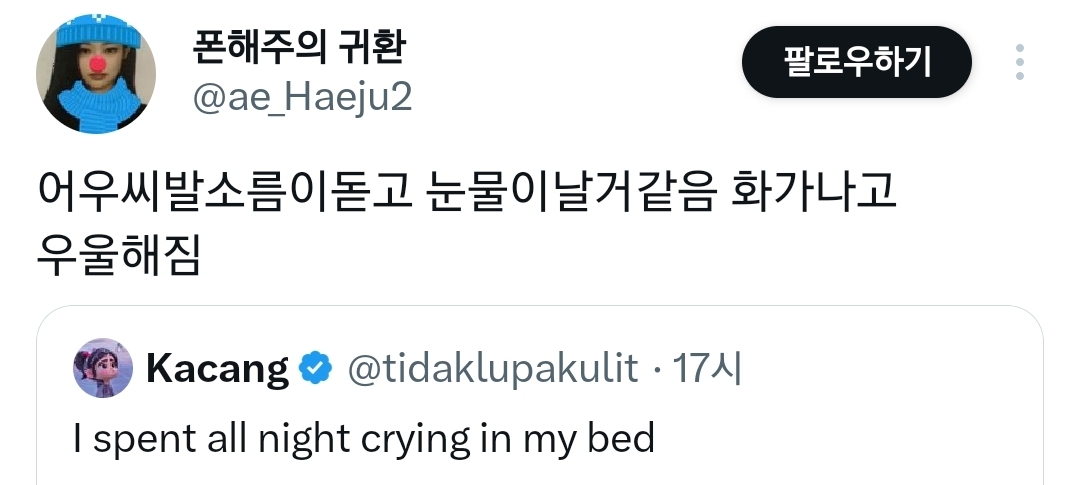Open quoted tweet card via empty right area
Viewport: 1080px width, 485px height.
click(880, 420)
